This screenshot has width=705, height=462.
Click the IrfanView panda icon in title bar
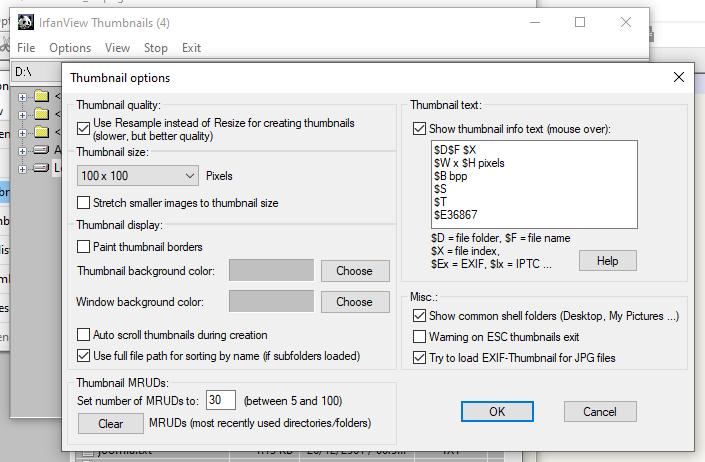25,22
